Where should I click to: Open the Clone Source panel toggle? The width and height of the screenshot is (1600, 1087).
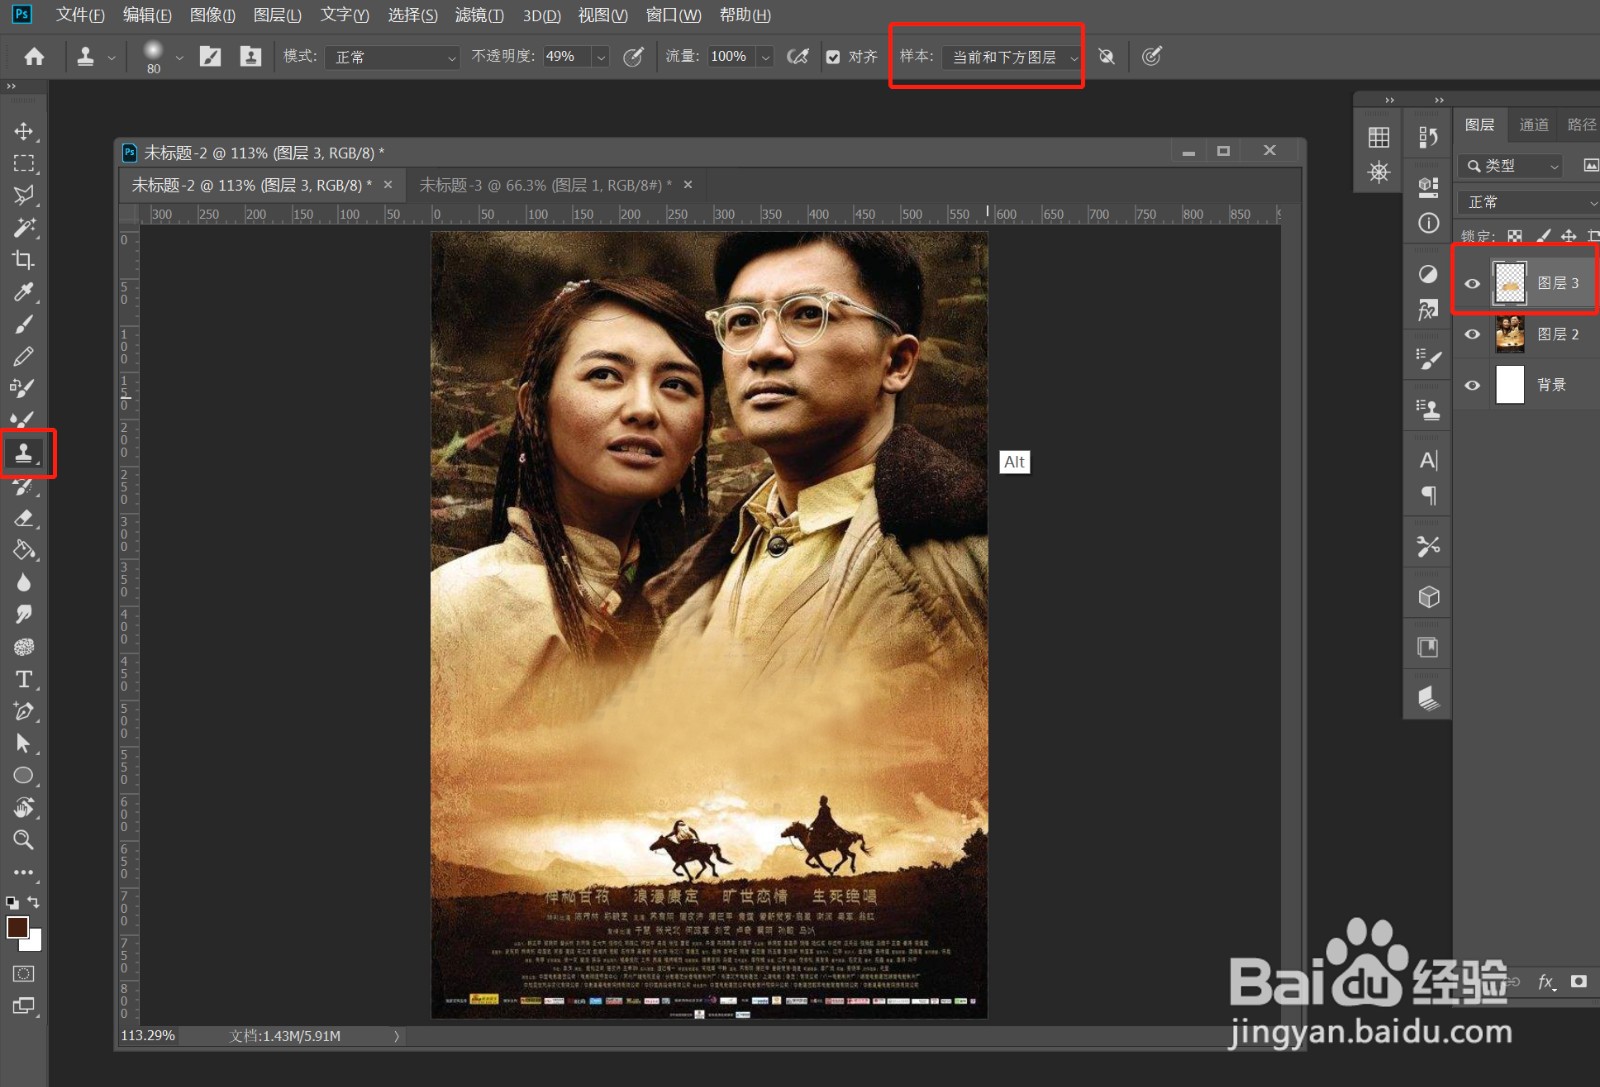(250, 57)
